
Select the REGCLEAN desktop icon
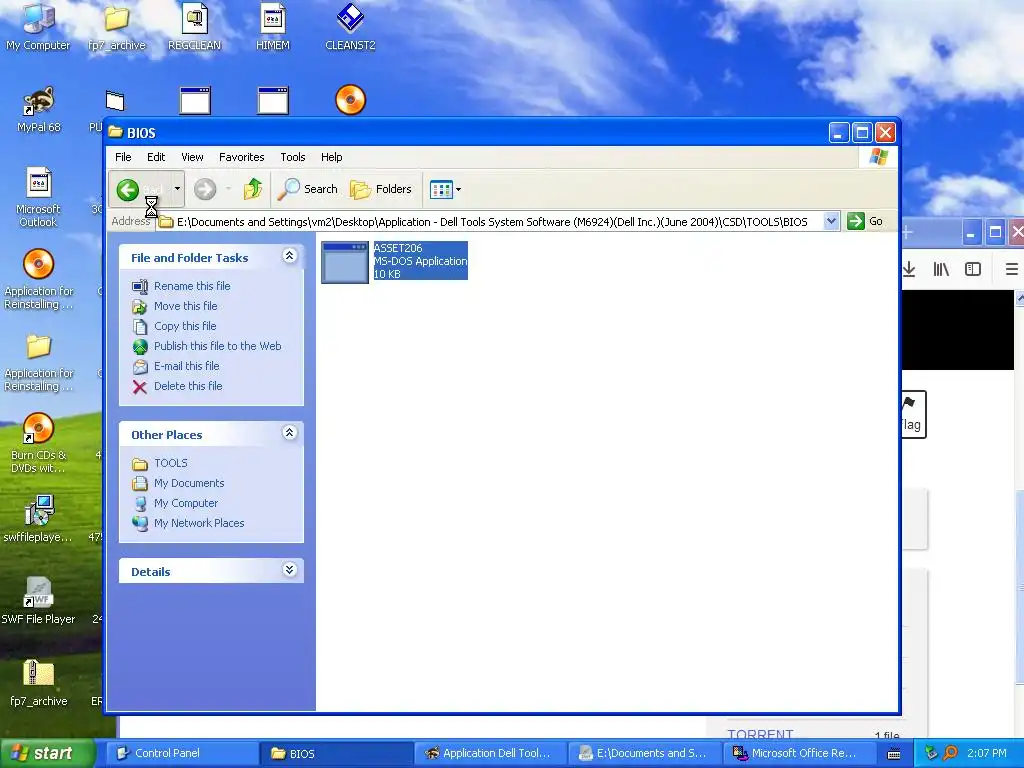pos(195,27)
